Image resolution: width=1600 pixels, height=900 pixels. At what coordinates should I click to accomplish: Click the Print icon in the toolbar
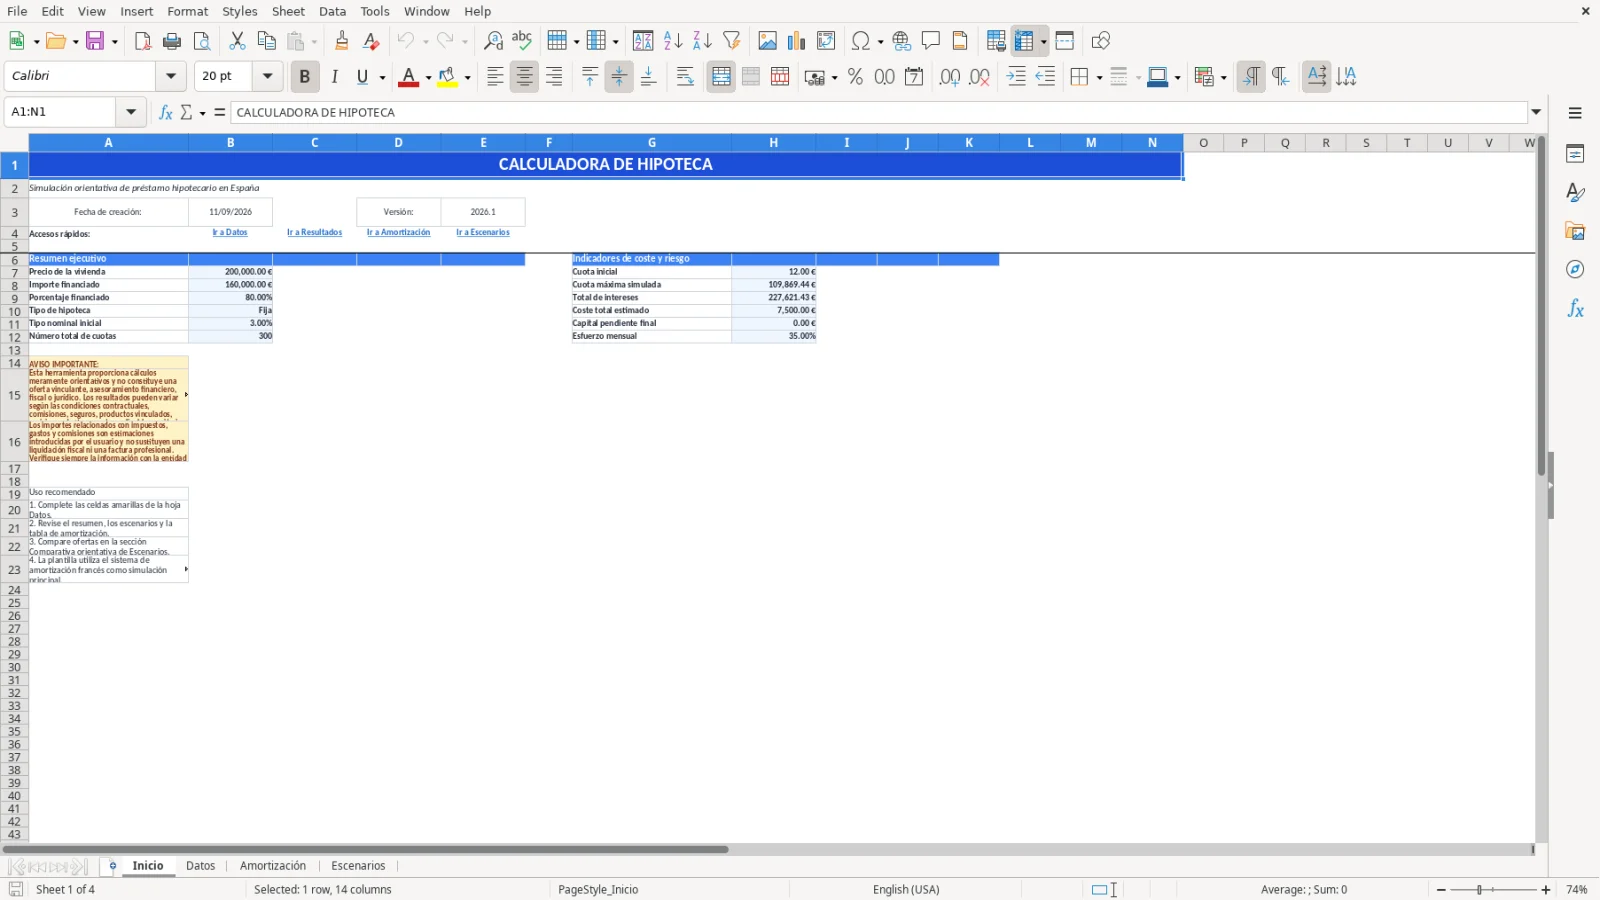[172, 41]
